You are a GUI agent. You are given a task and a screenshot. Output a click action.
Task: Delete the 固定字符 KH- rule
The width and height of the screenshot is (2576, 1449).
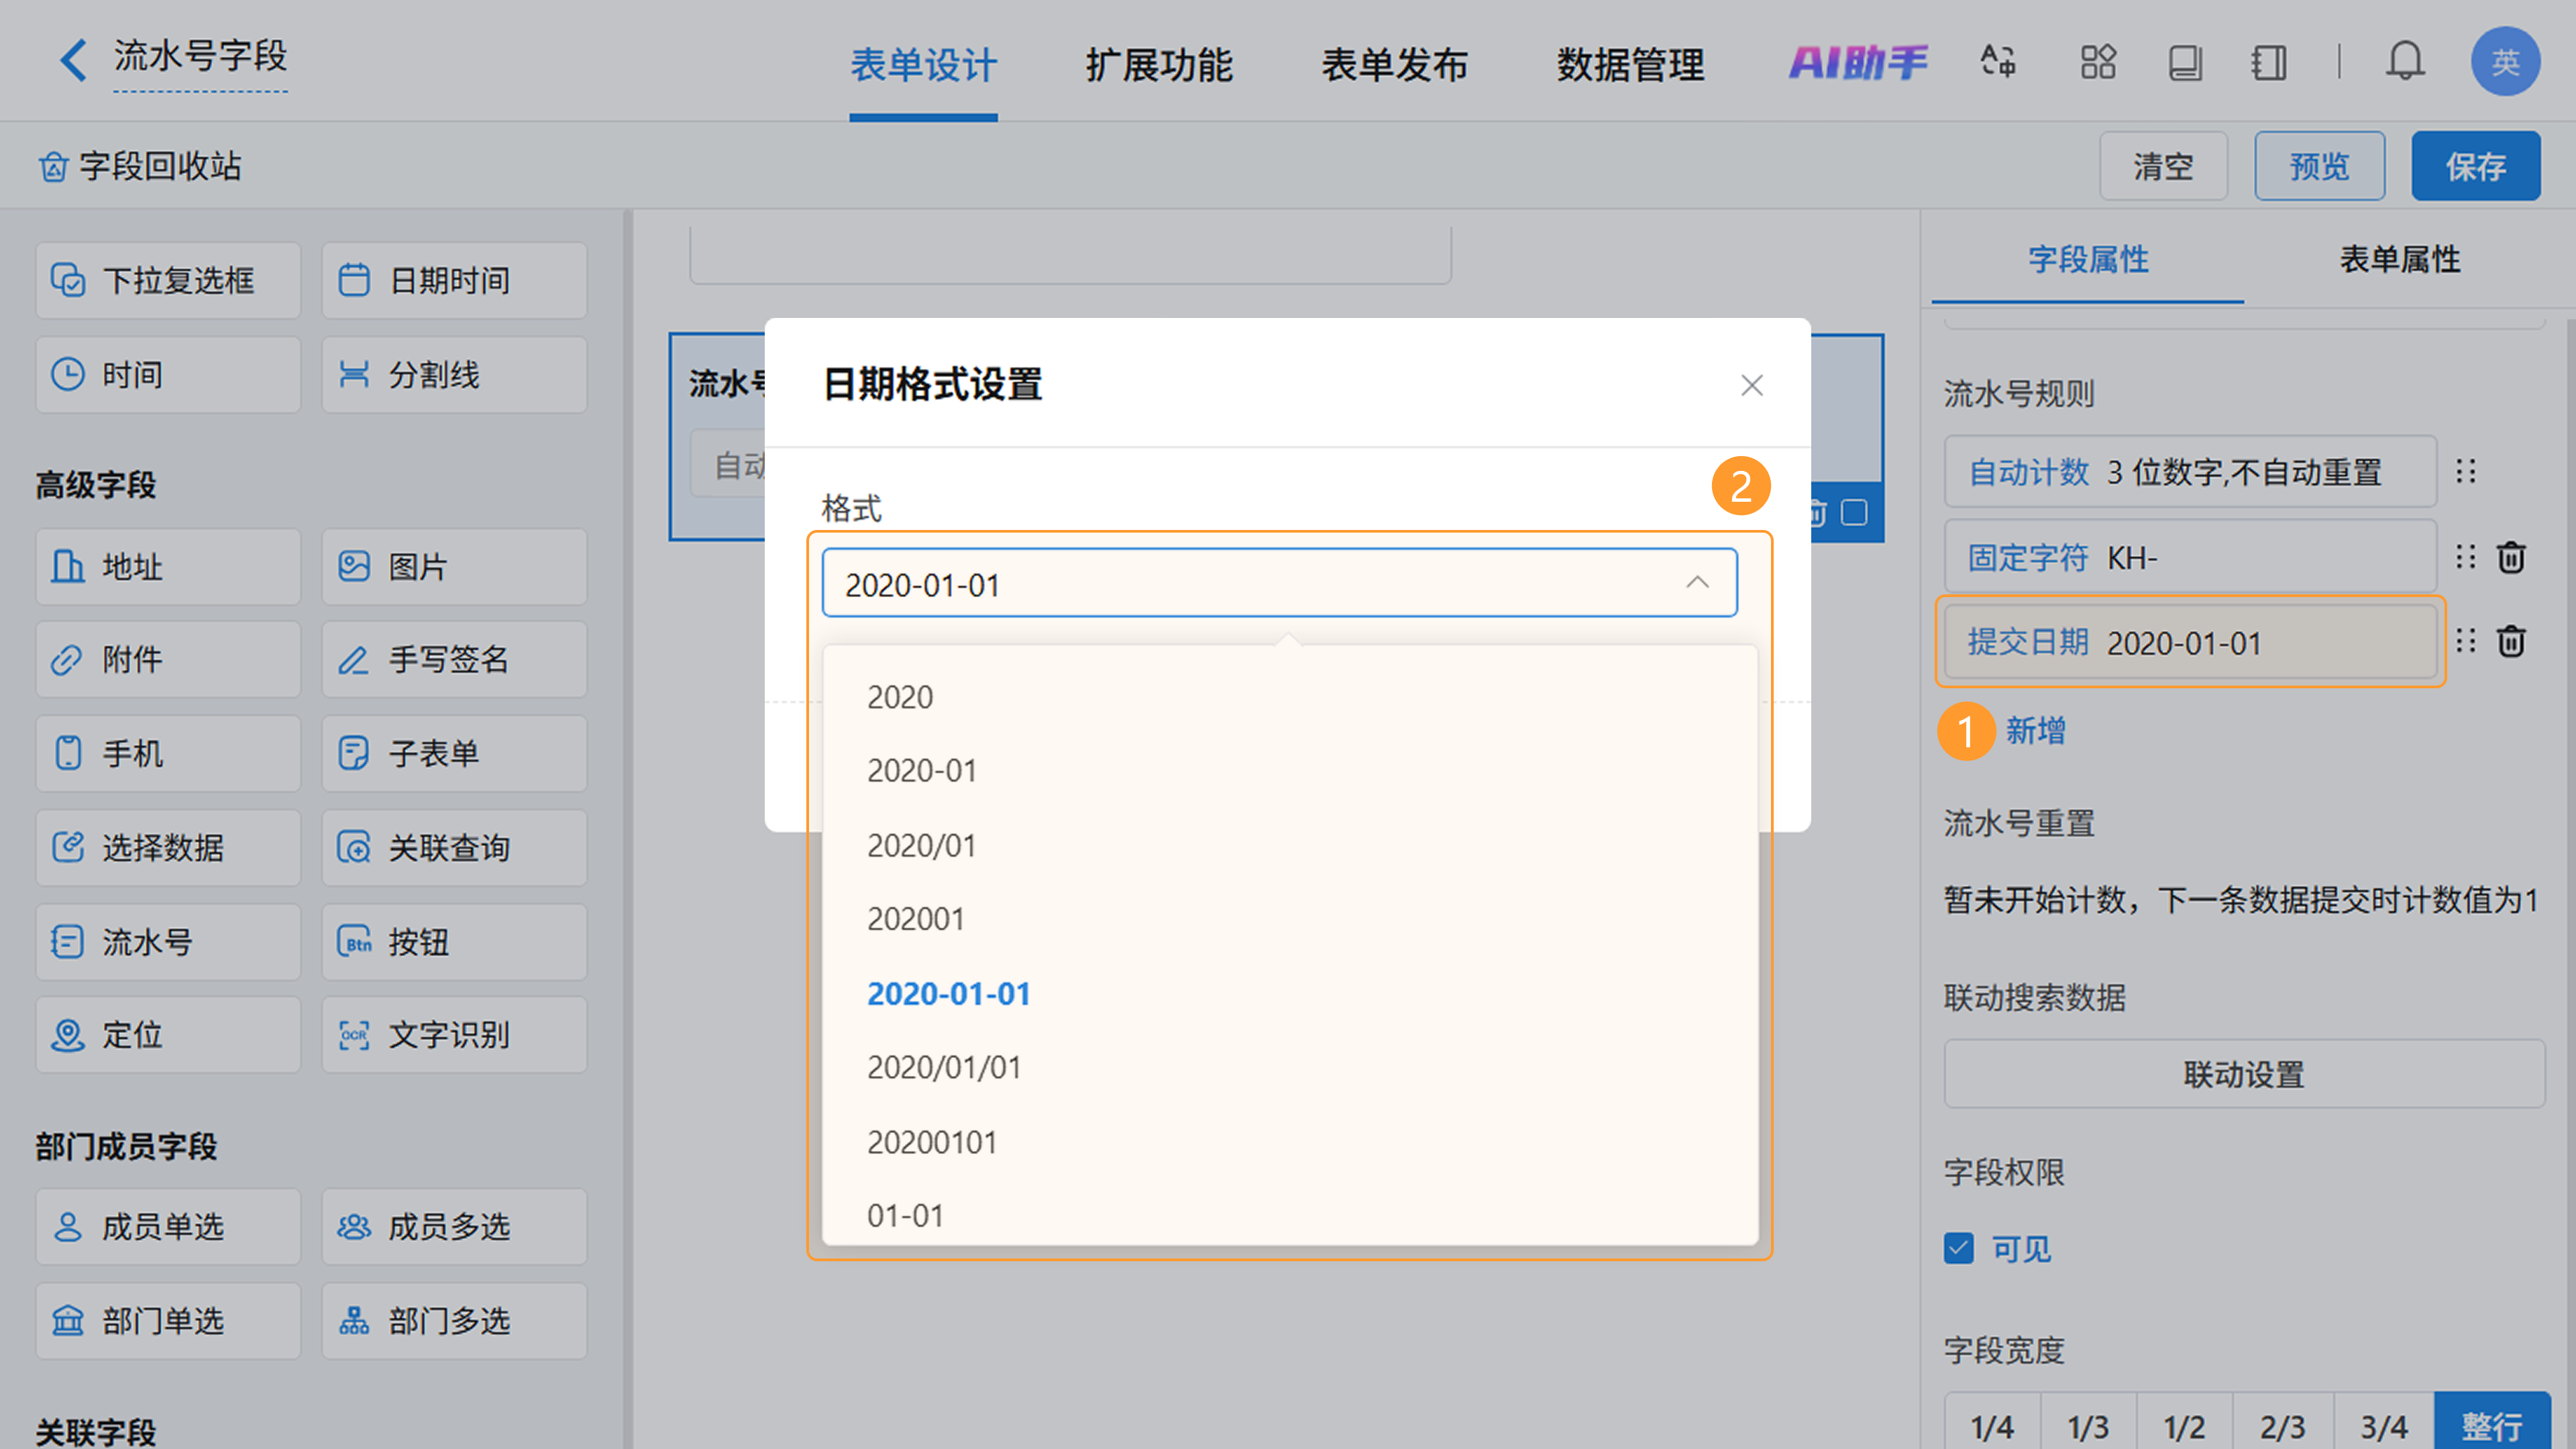coord(2511,557)
